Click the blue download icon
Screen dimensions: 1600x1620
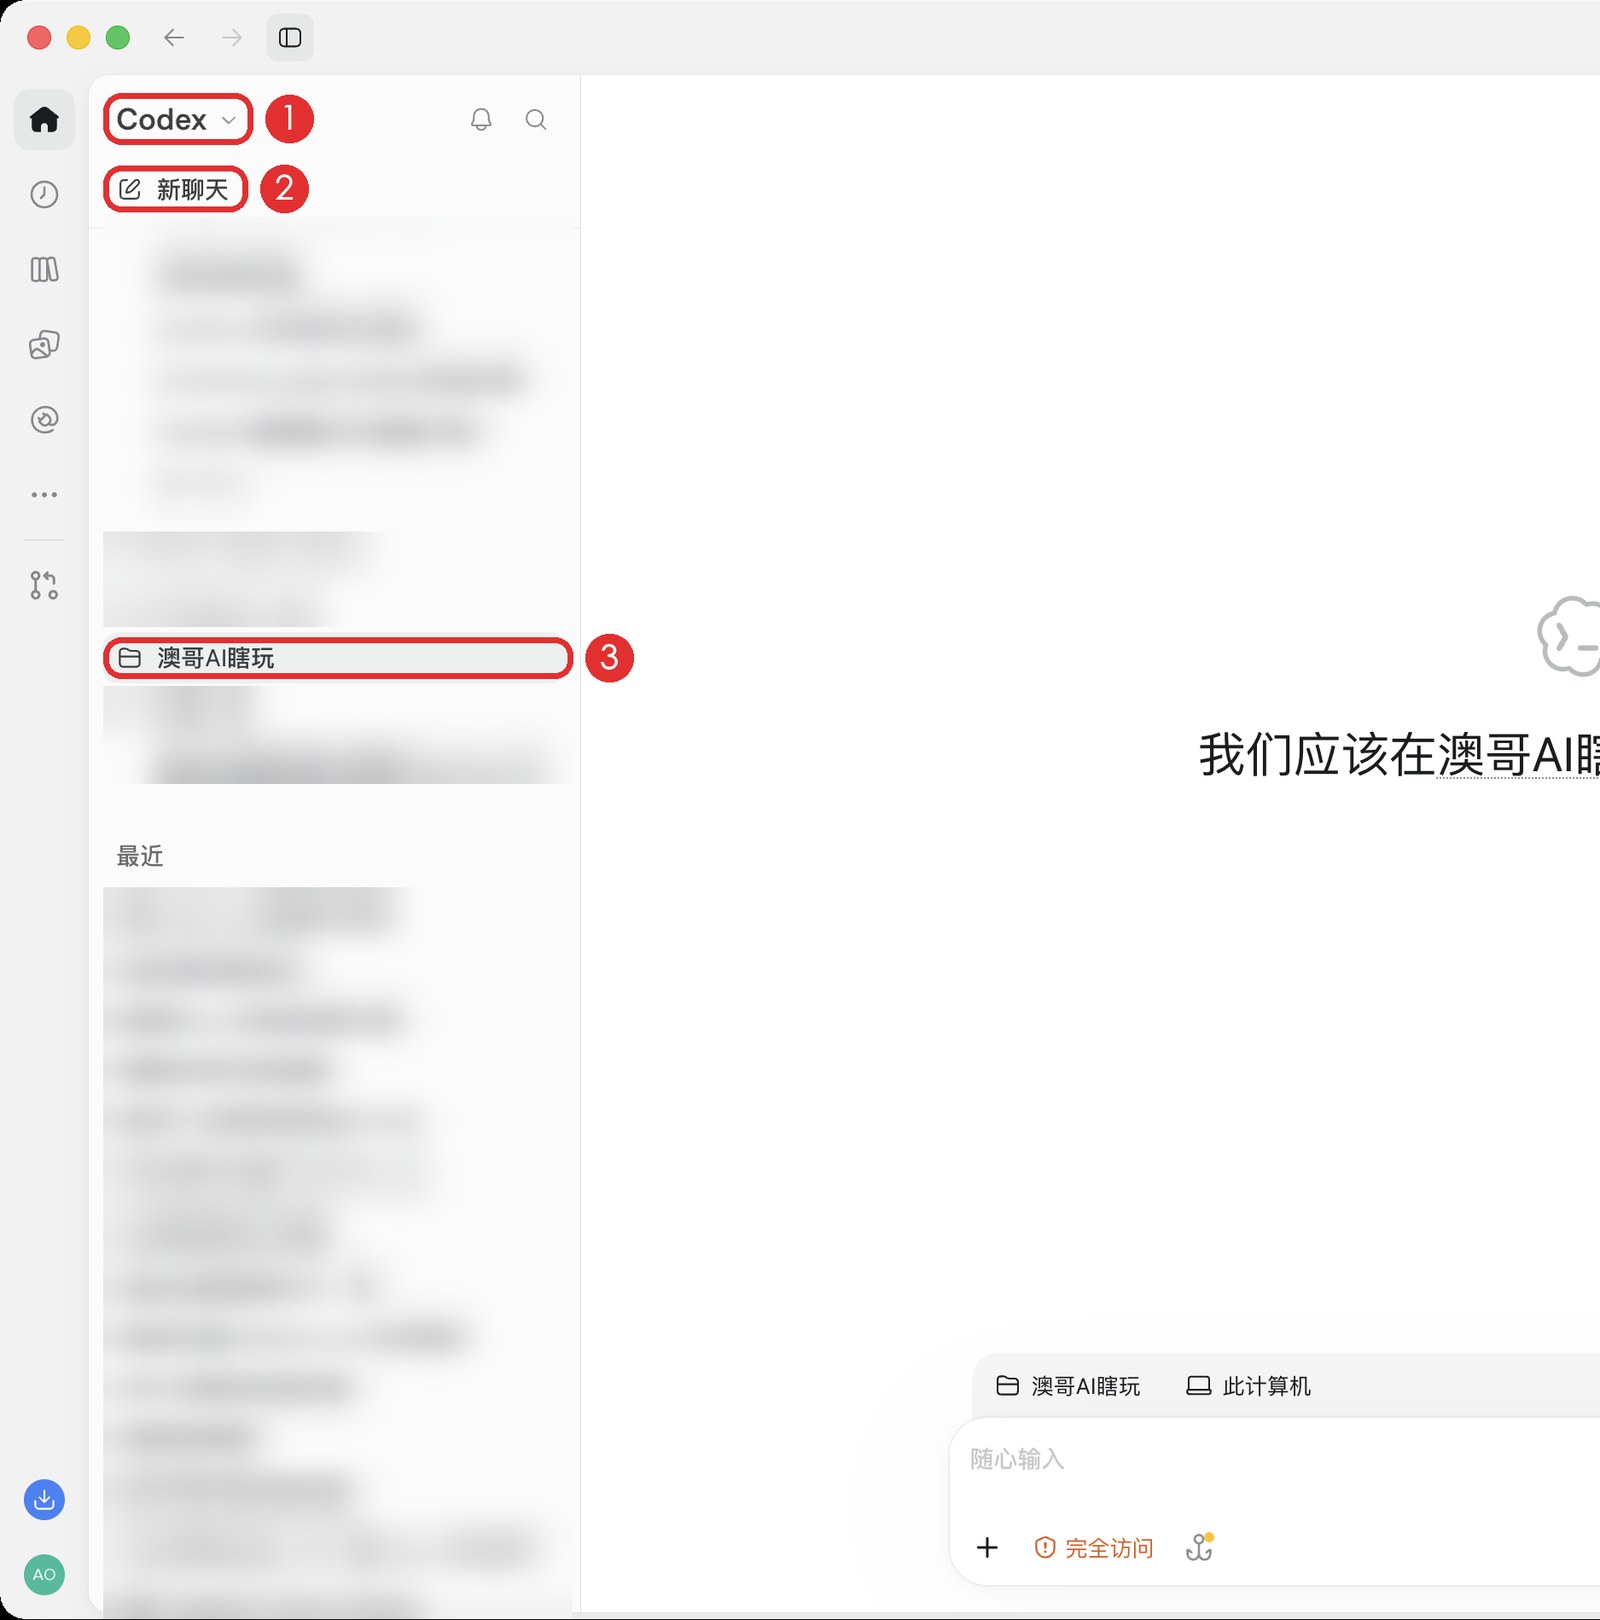click(44, 1500)
